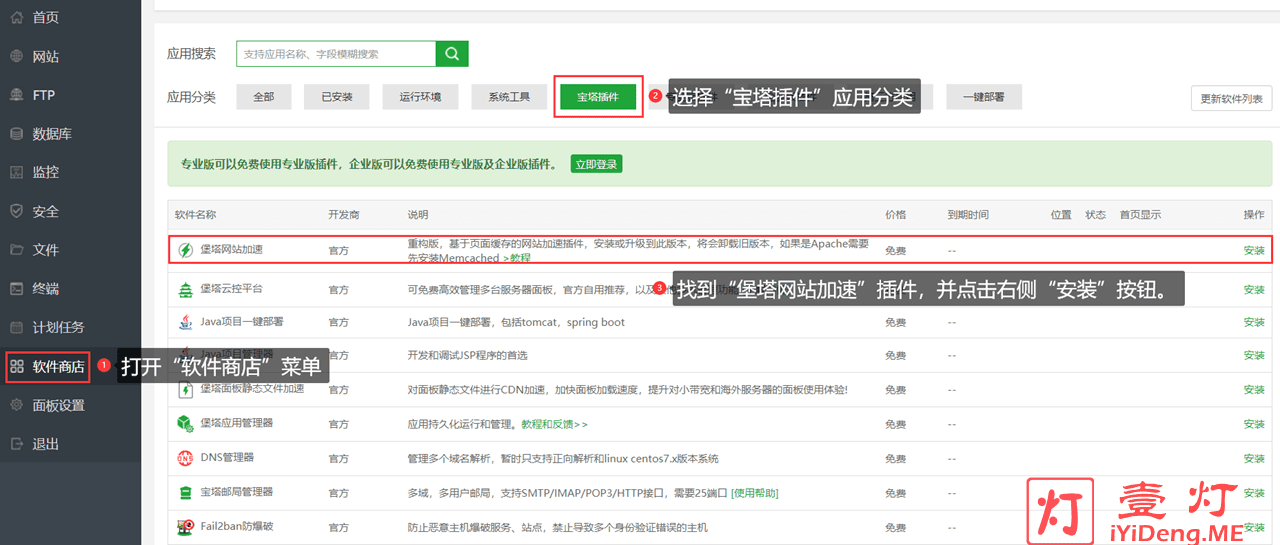The width and height of the screenshot is (1280, 545).
Task: Click the 堡塔应用管理器 plugin name
Action: (237, 423)
